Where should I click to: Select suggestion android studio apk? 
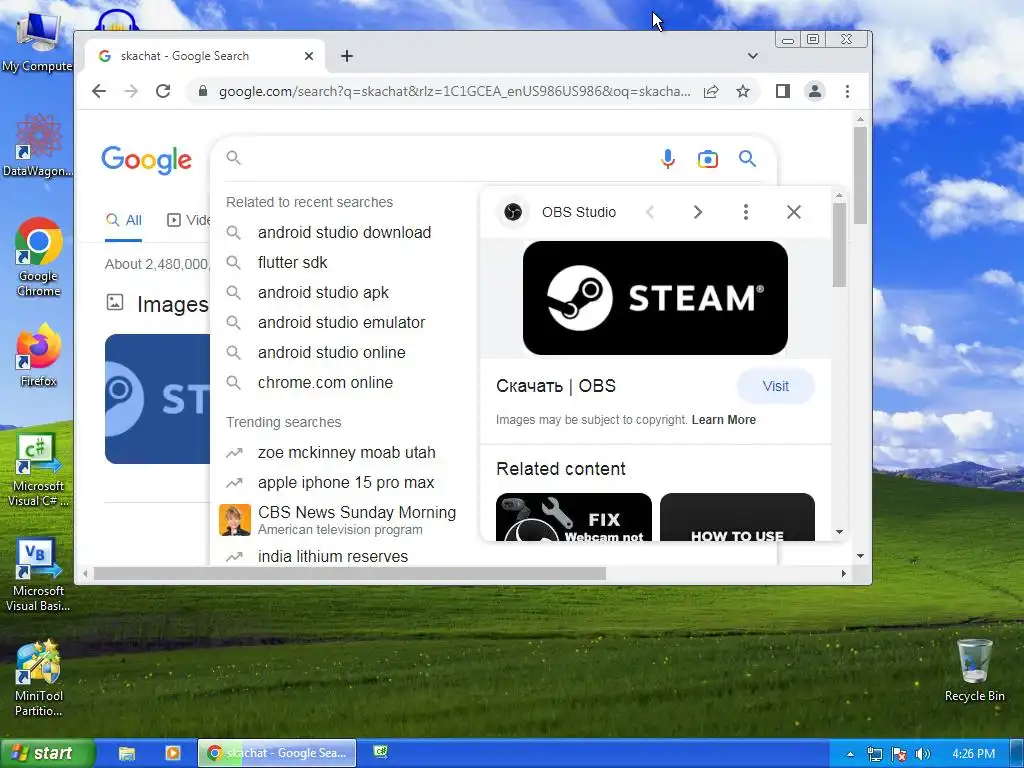point(323,293)
